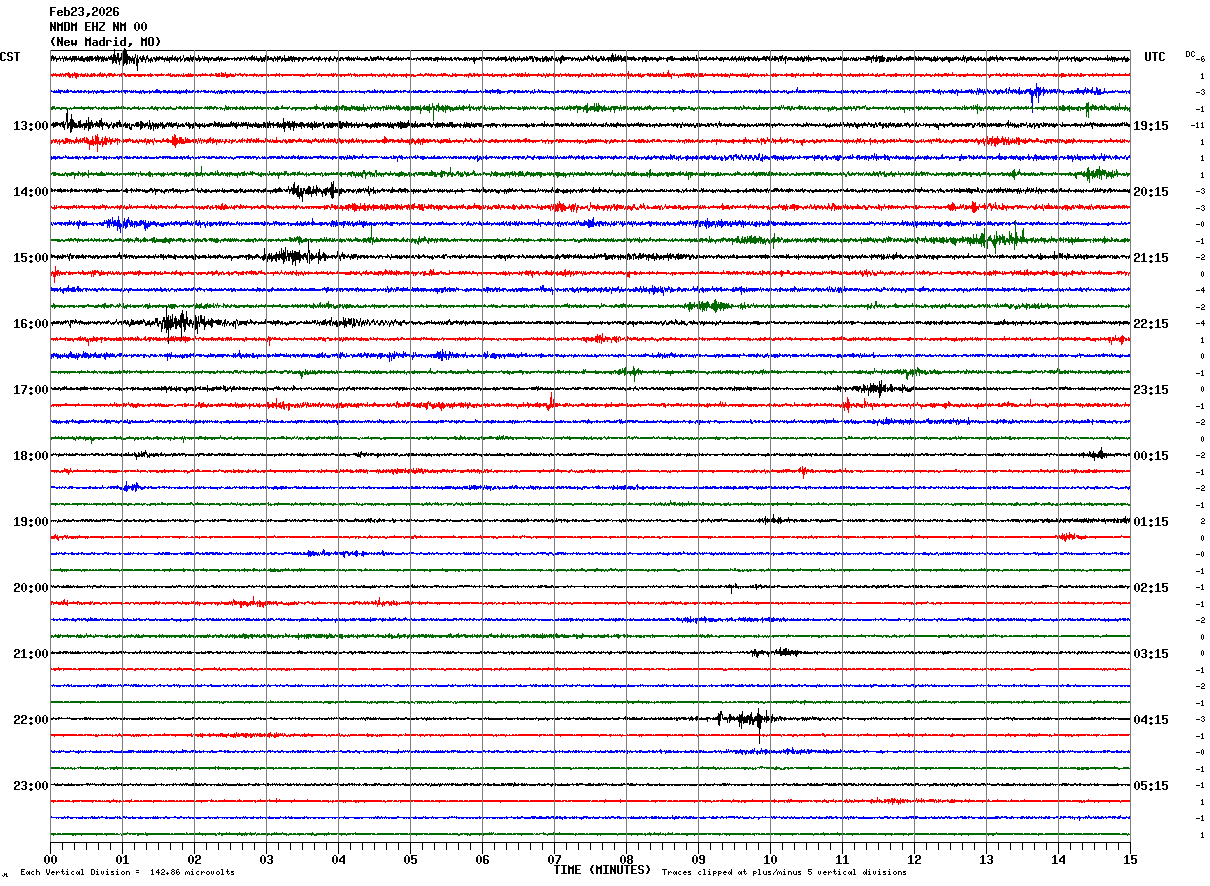This screenshot has height=886, width=1210.
Task: Select the 18:00 CST time label
Action: tap(30, 456)
